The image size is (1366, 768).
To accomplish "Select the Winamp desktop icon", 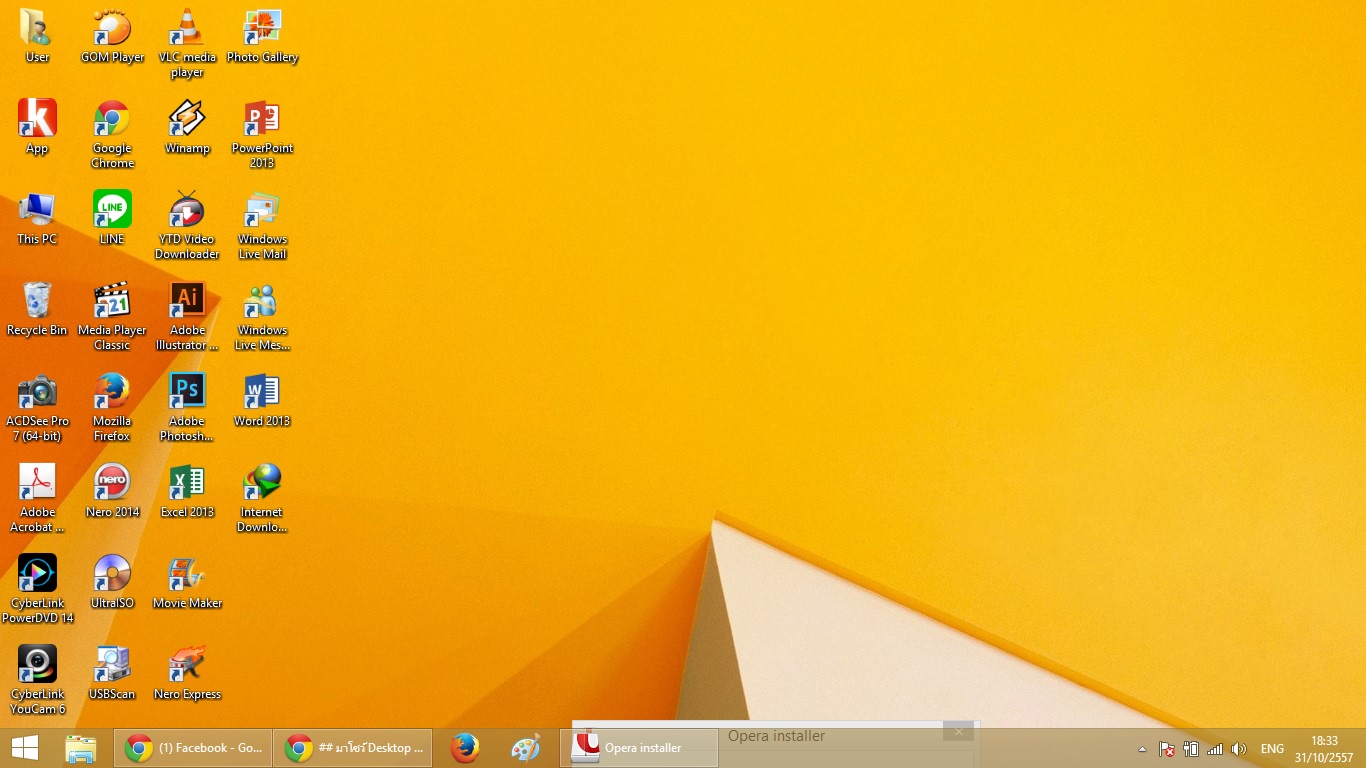I will [x=187, y=127].
